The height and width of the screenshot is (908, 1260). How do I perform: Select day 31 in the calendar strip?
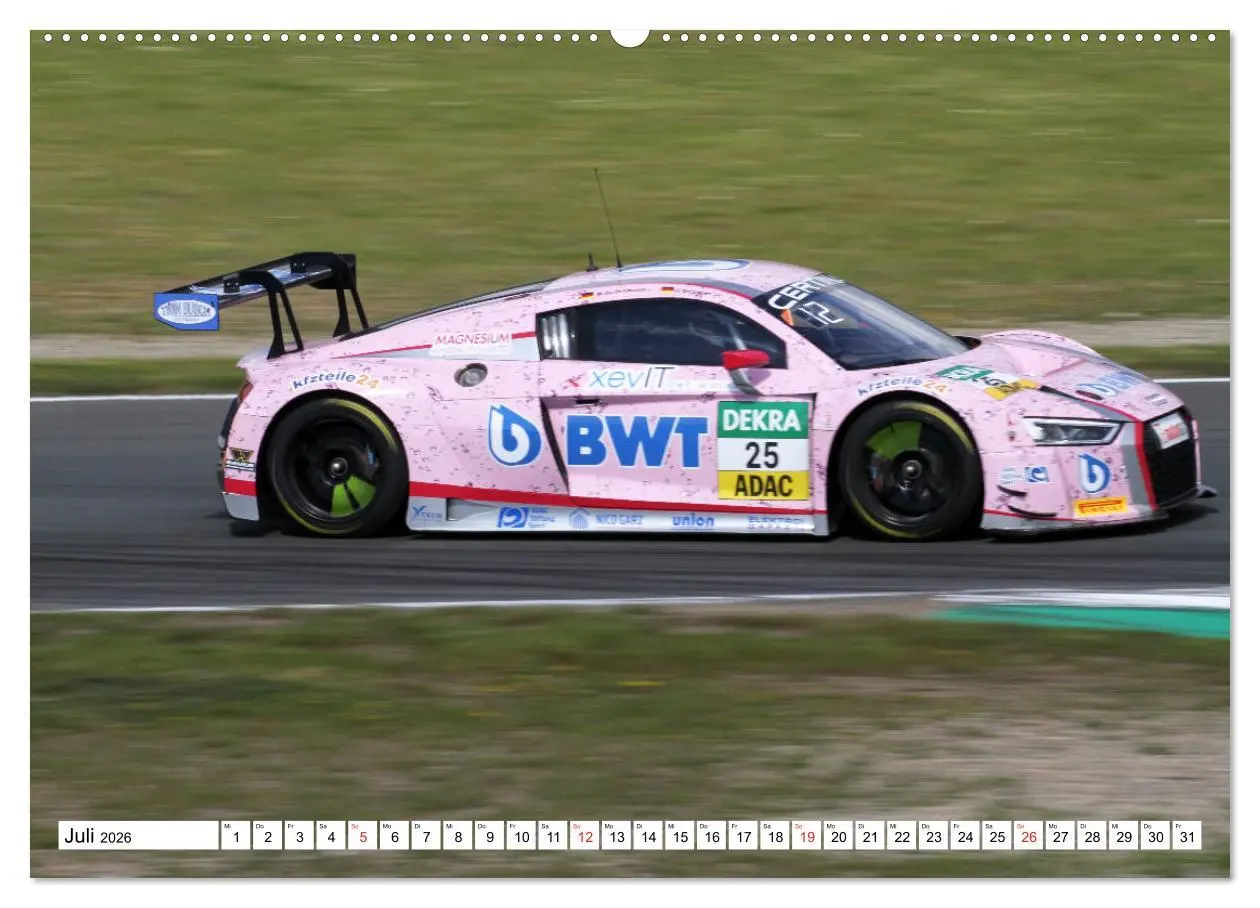[x=1188, y=836]
